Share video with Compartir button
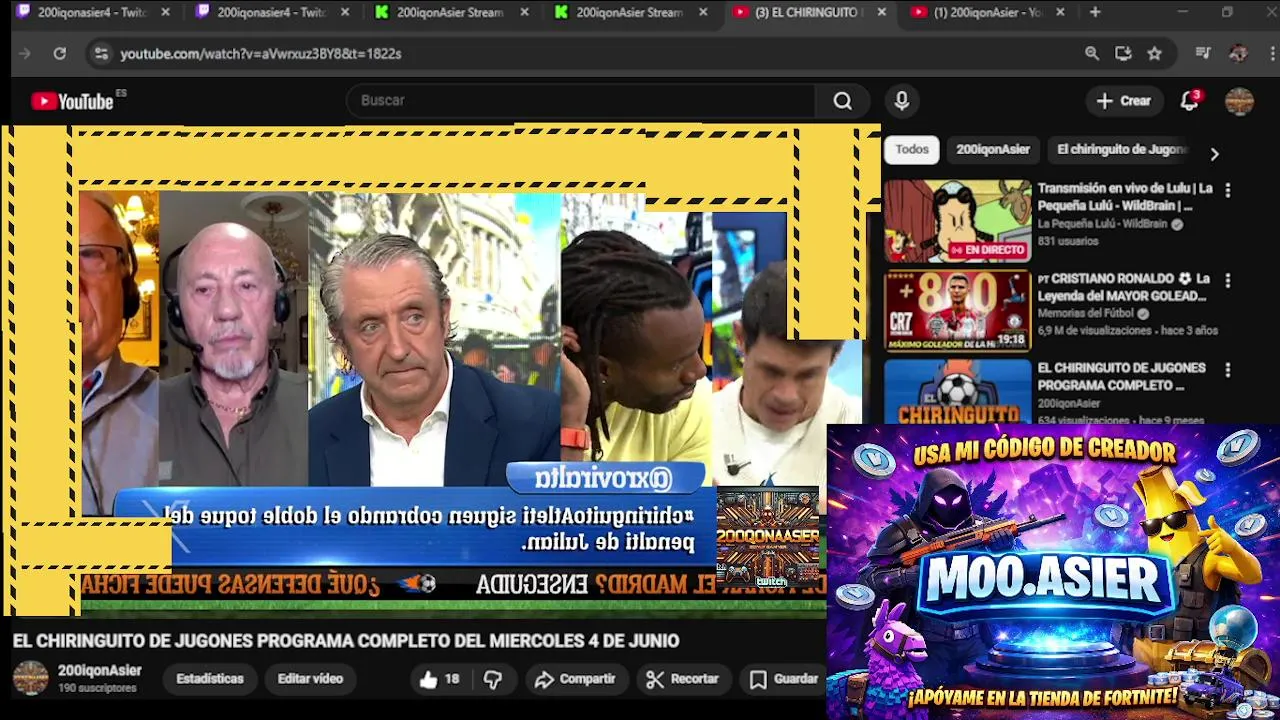Screen dimensions: 1280x720 tap(575, 679)
